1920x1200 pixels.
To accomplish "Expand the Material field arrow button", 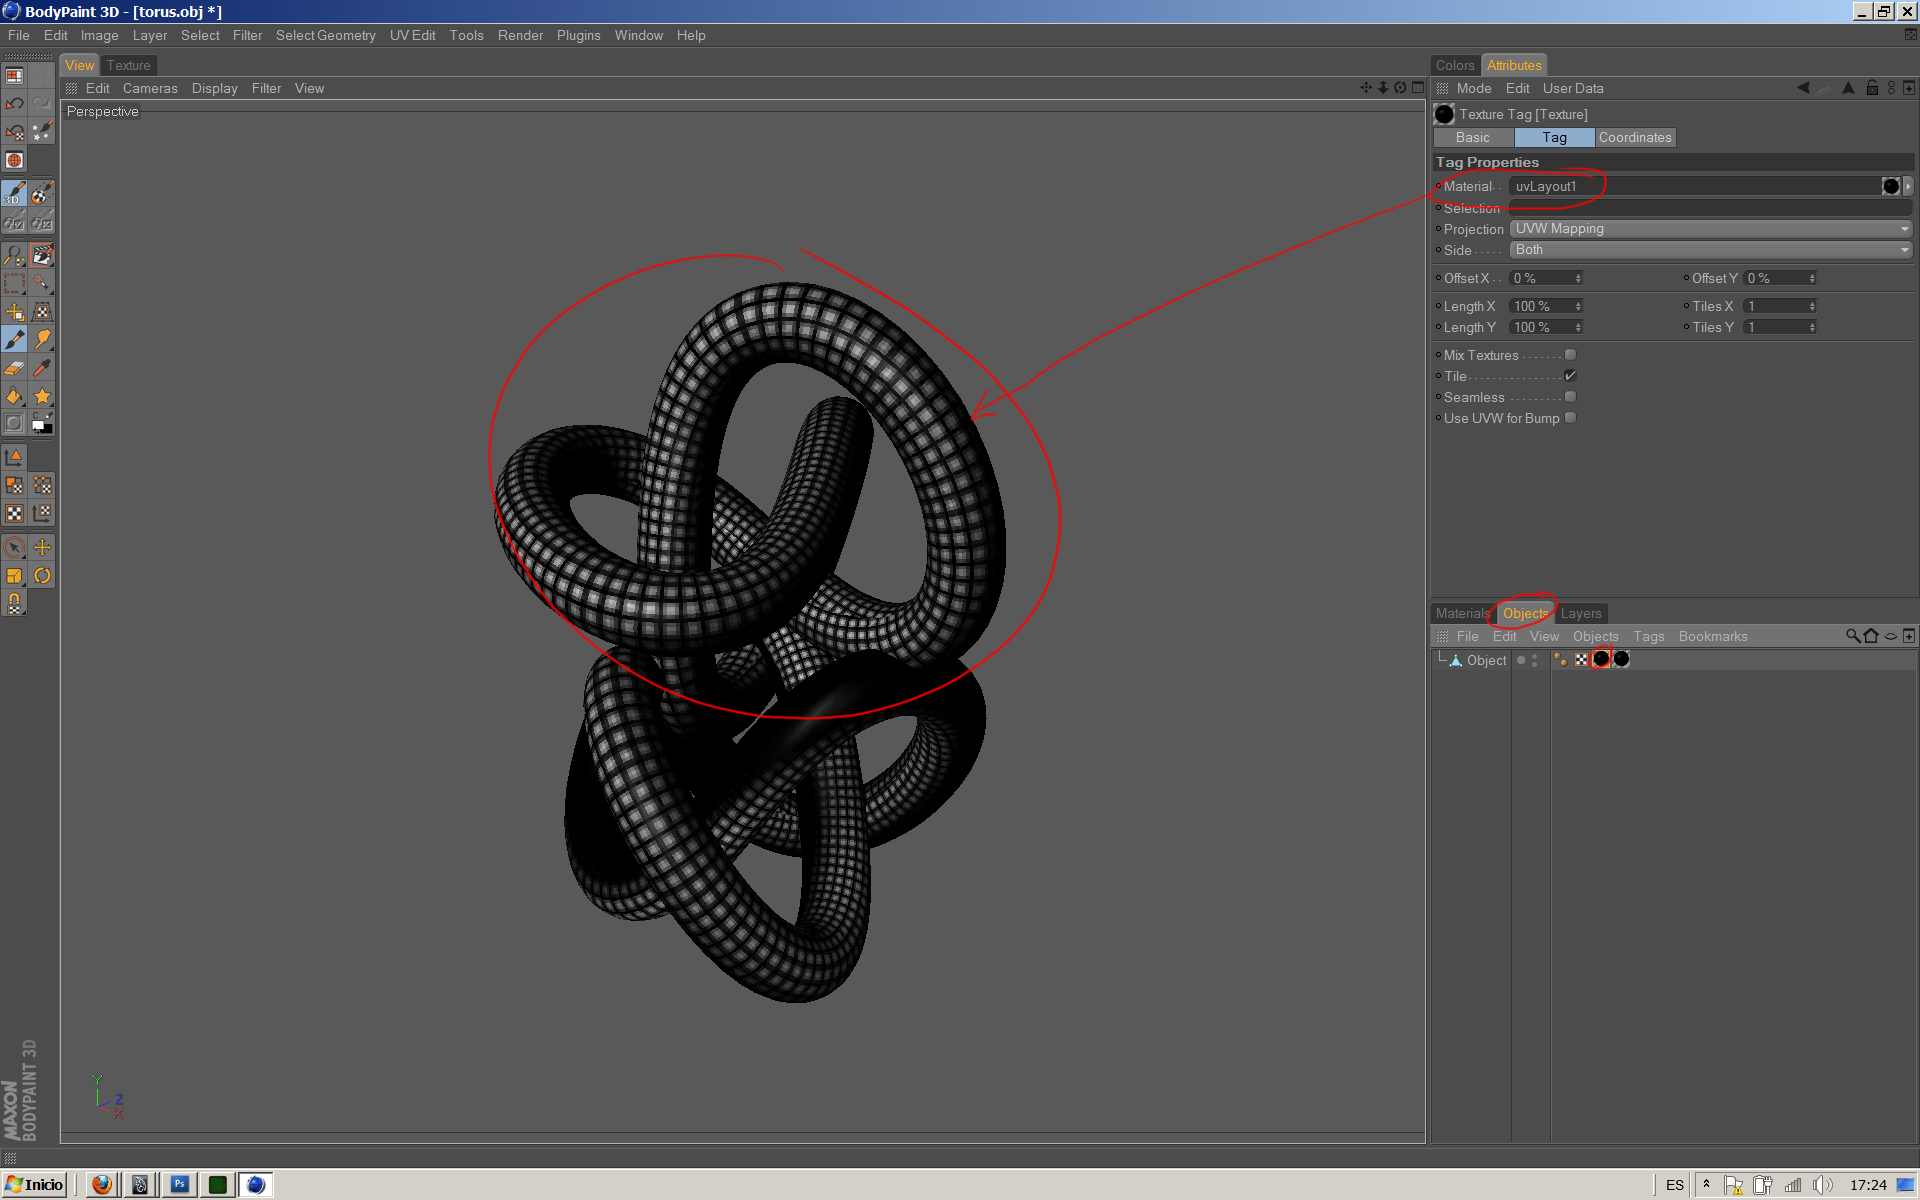I will [1908, 186].
